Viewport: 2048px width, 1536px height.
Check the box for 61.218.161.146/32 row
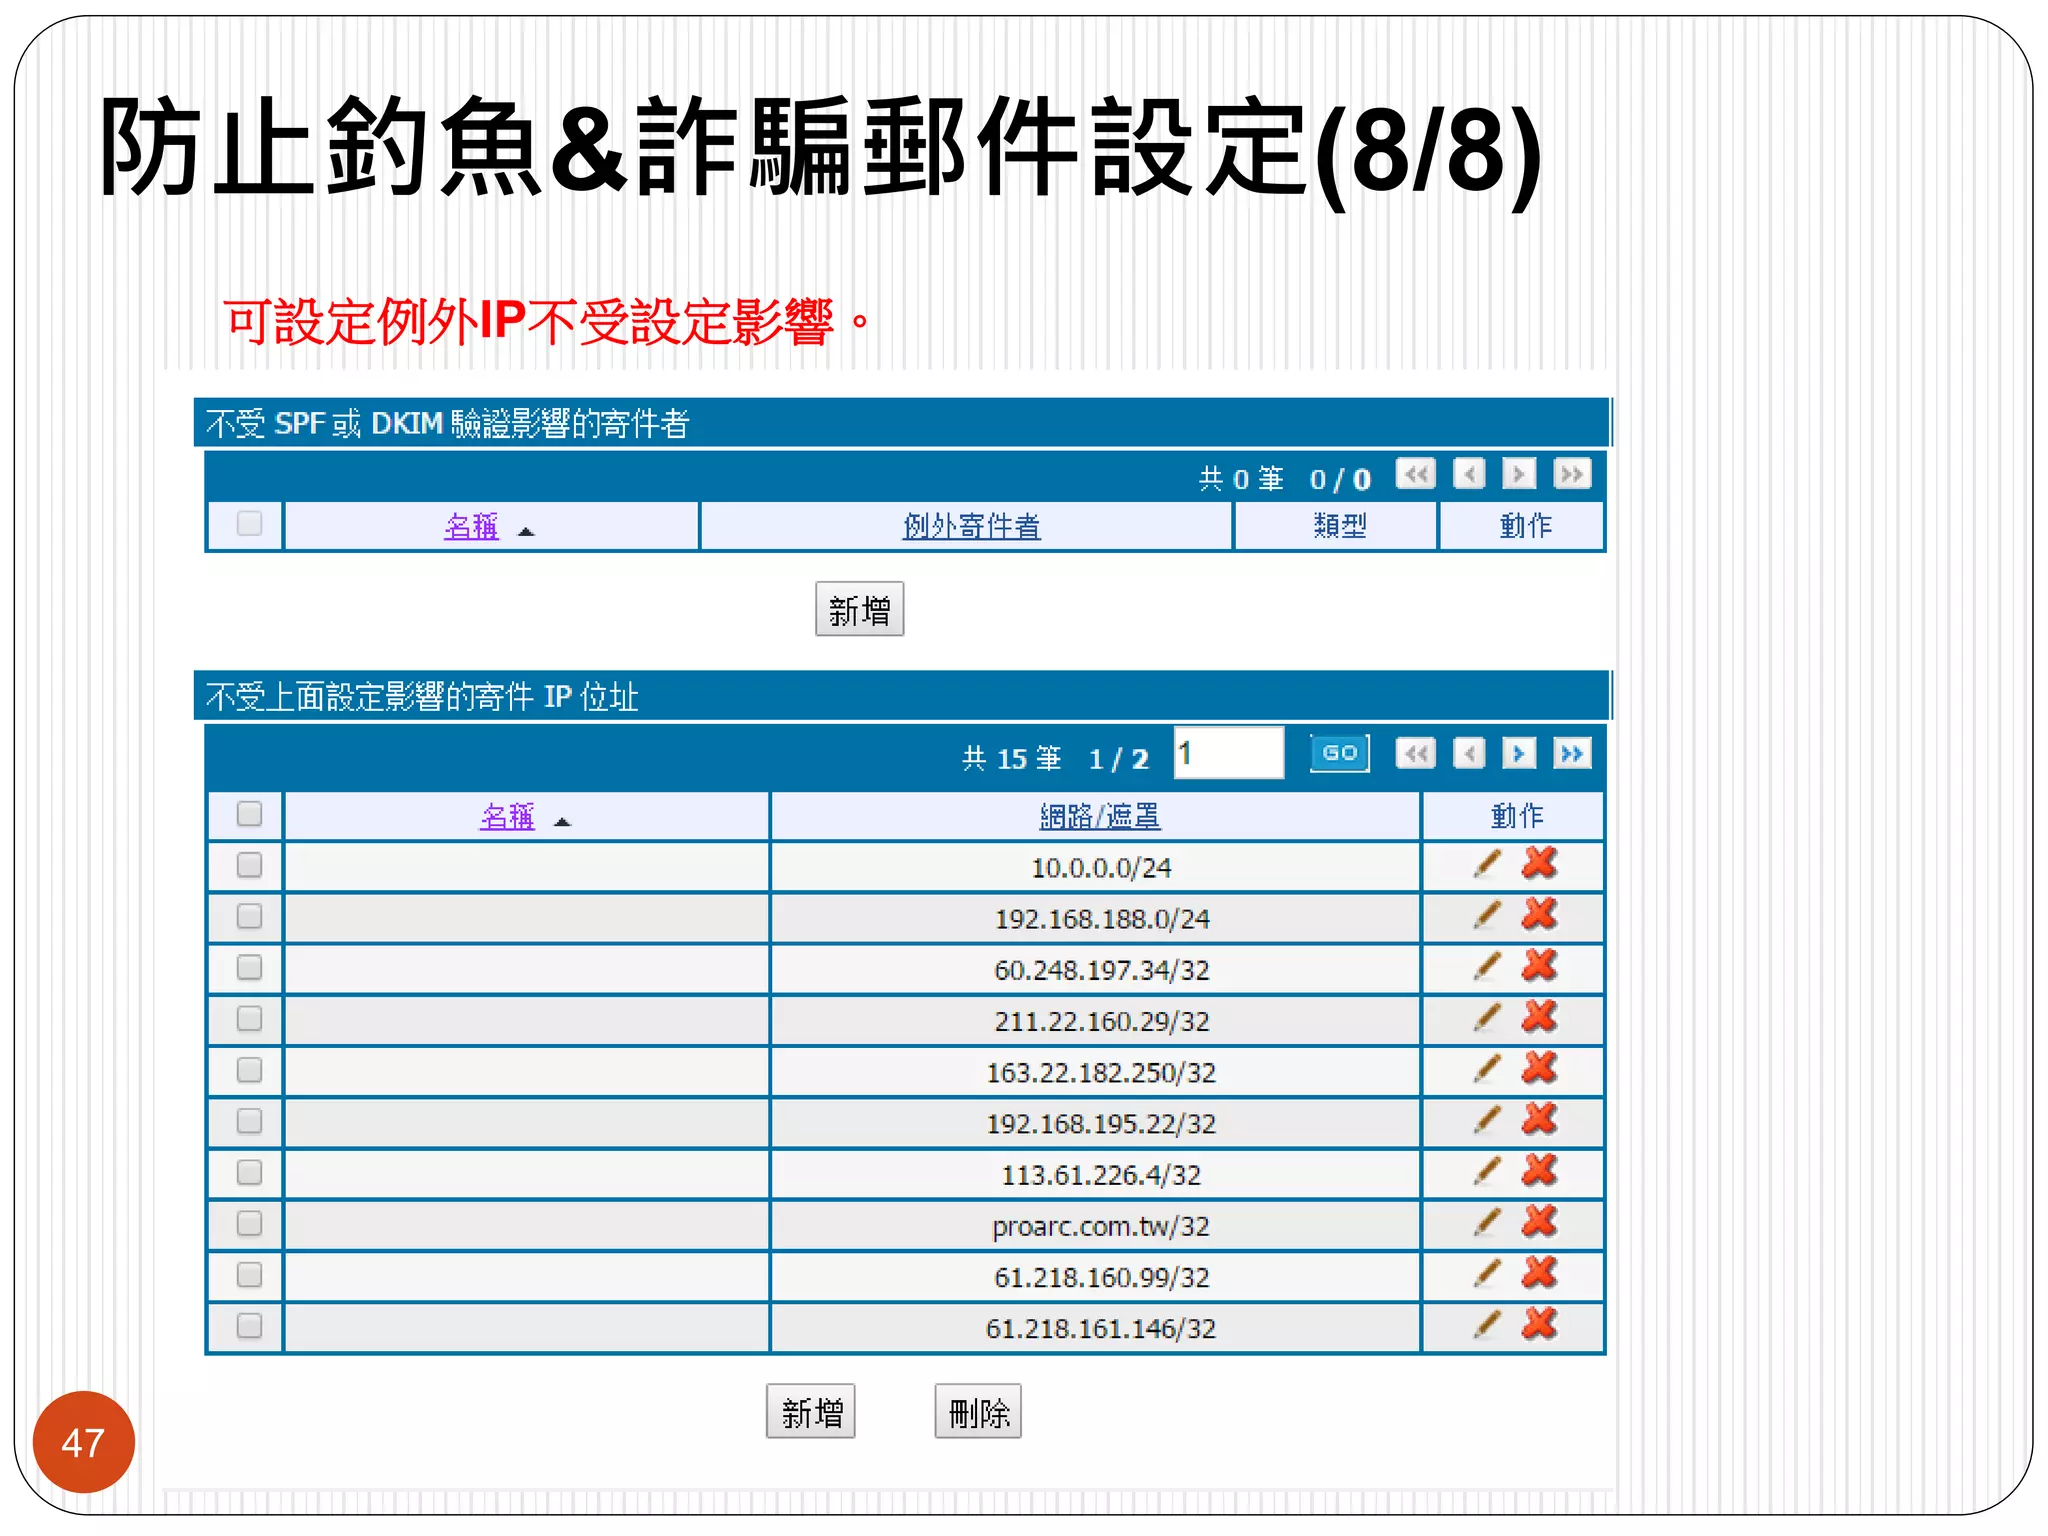(249, 1325)
